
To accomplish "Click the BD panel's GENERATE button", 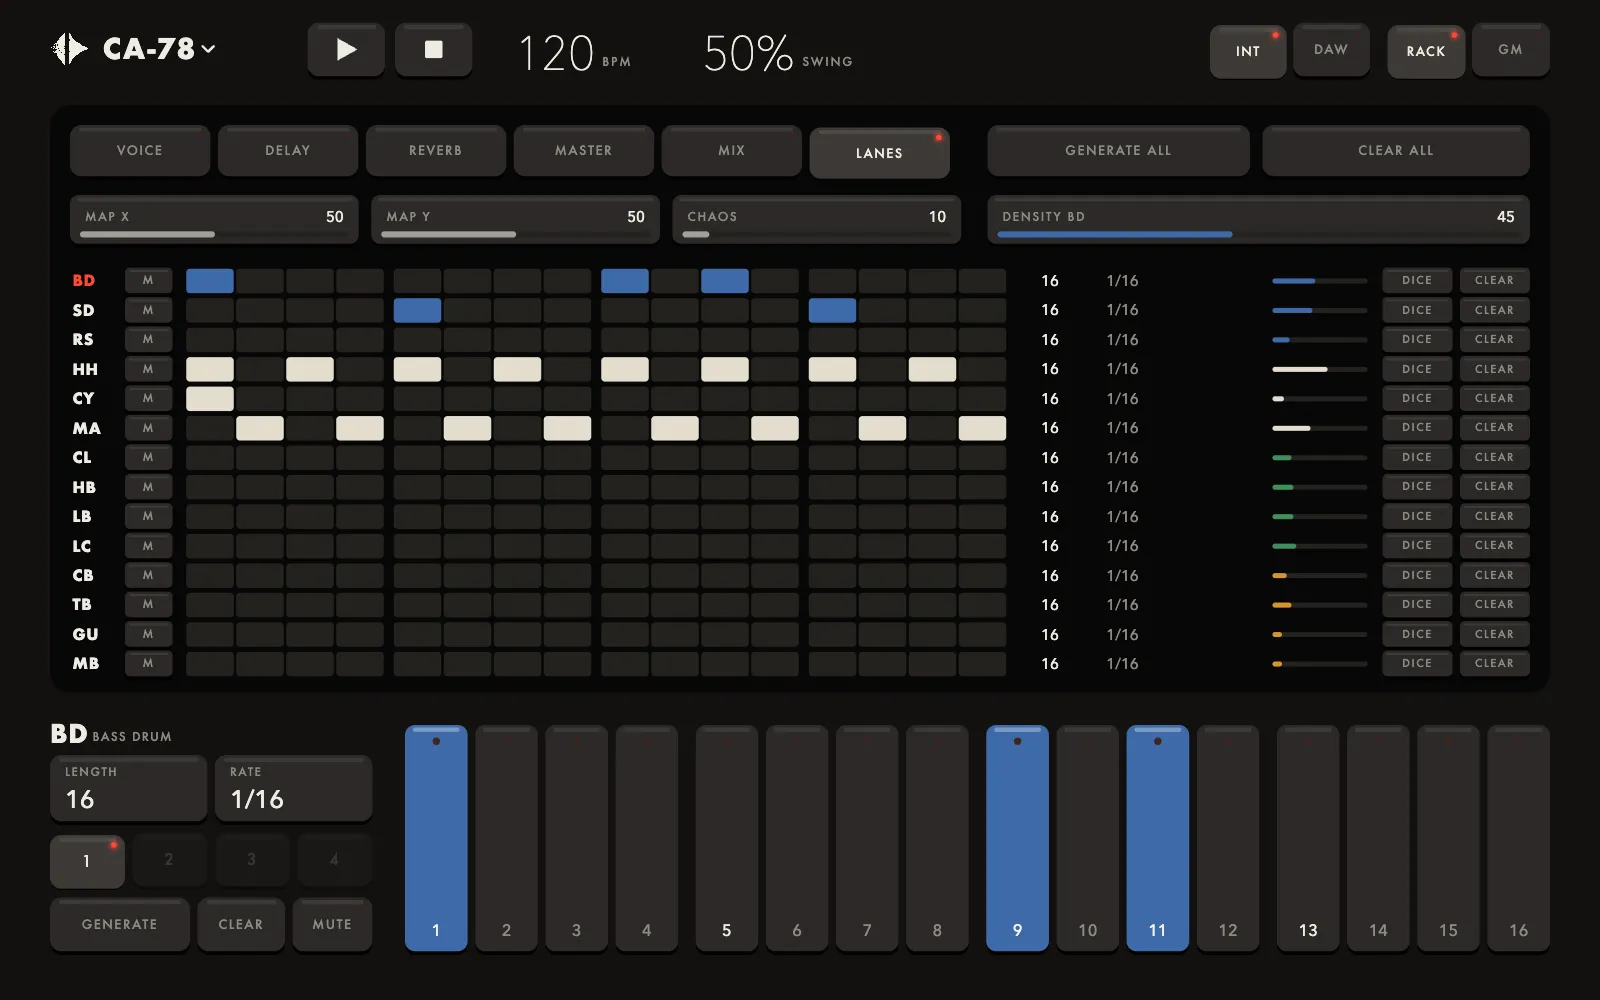I will pyautogui.click(x=120, y=925).
